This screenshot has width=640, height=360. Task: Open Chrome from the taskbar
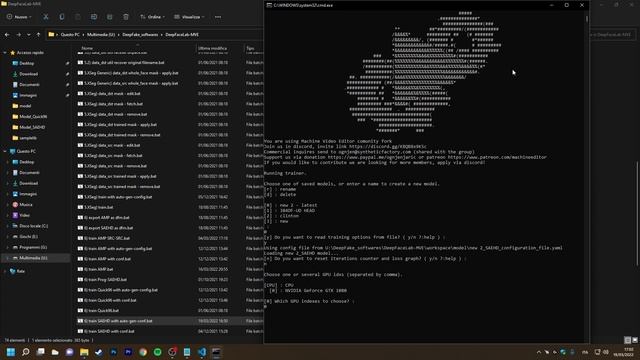pos(143,352)
